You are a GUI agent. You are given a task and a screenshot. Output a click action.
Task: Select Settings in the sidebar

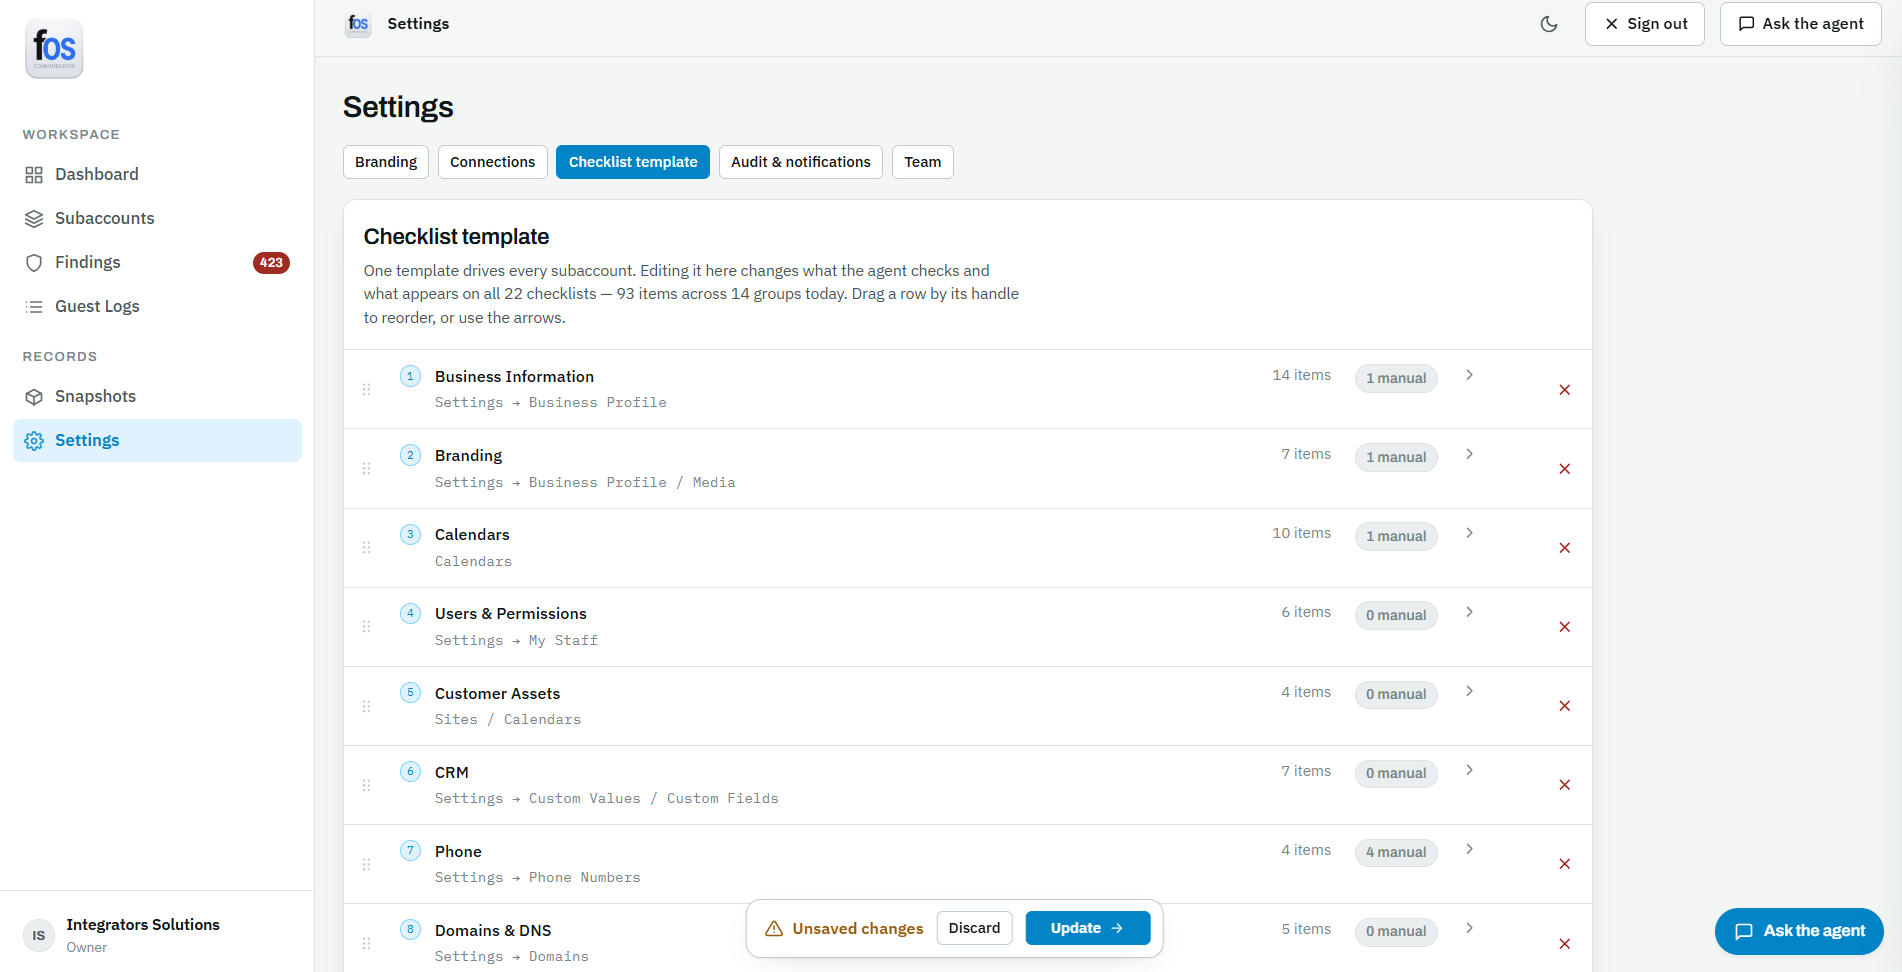point(157,440)
